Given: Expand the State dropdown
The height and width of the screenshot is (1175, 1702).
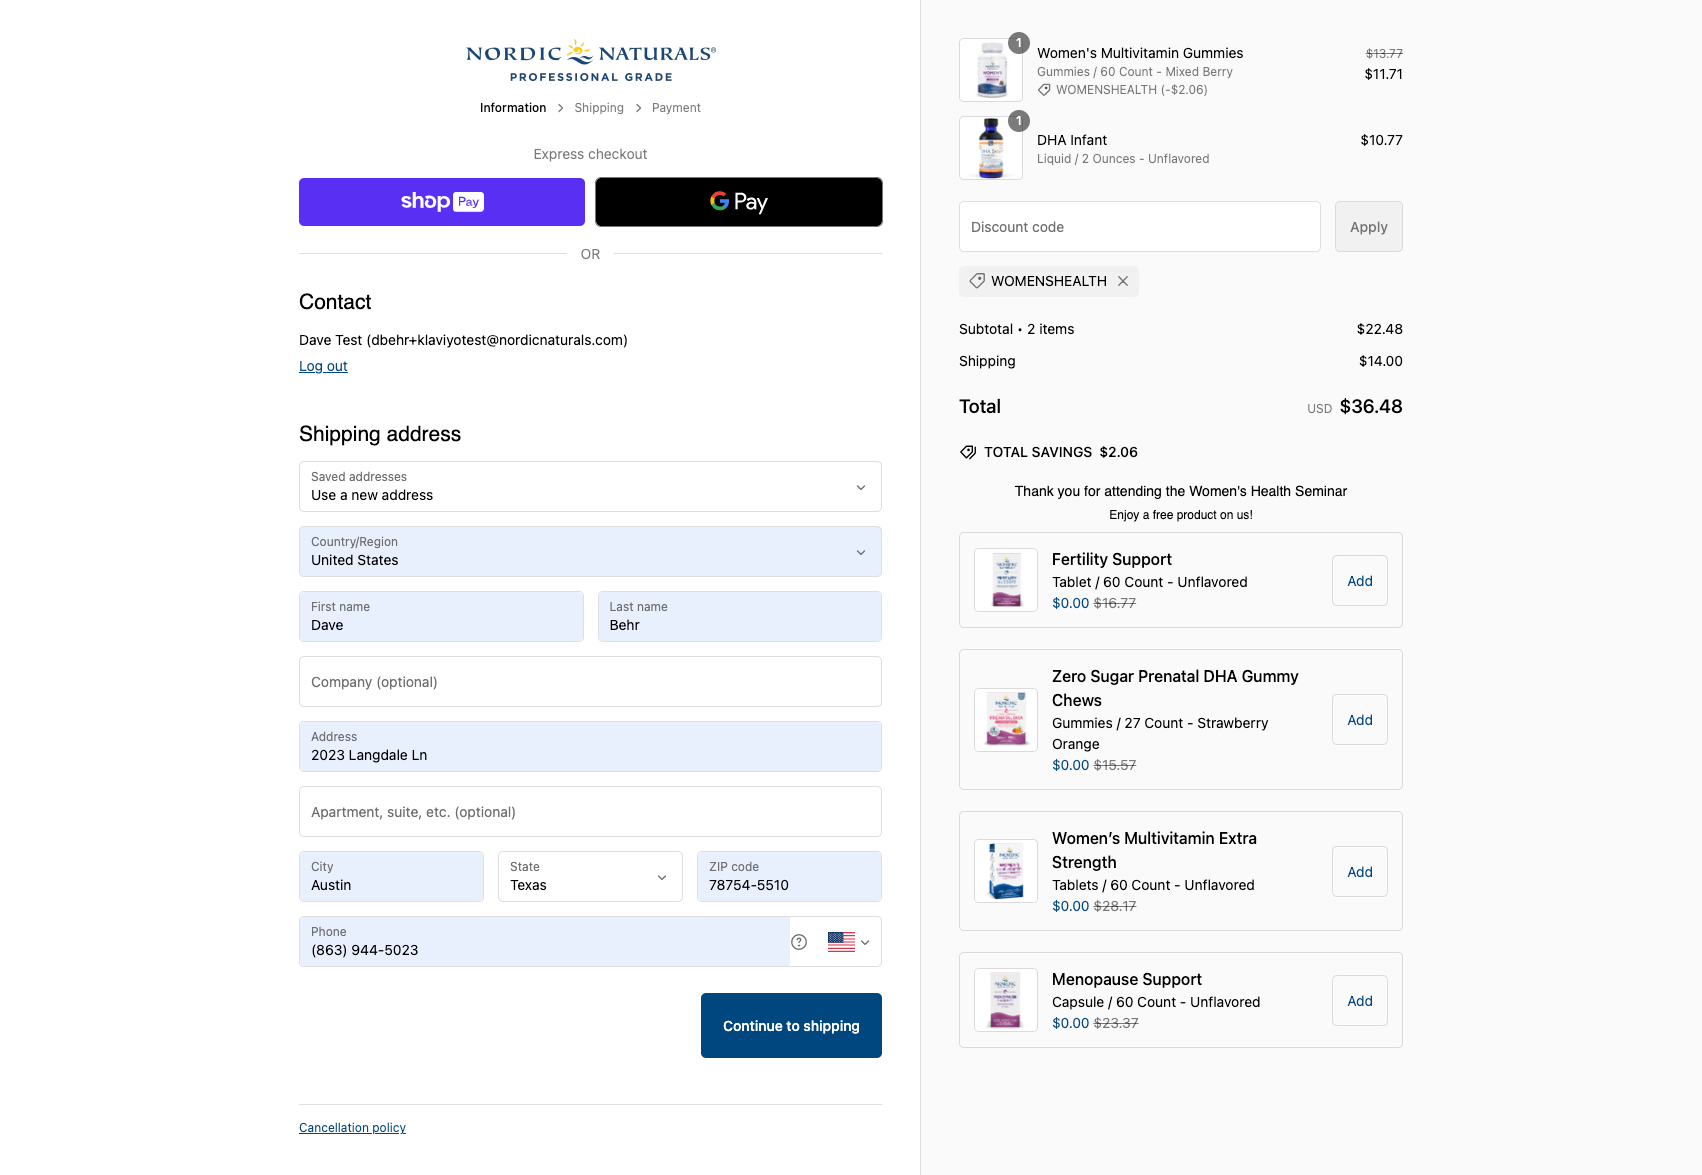Looking at the screenshot, I should tap(590, 877).
